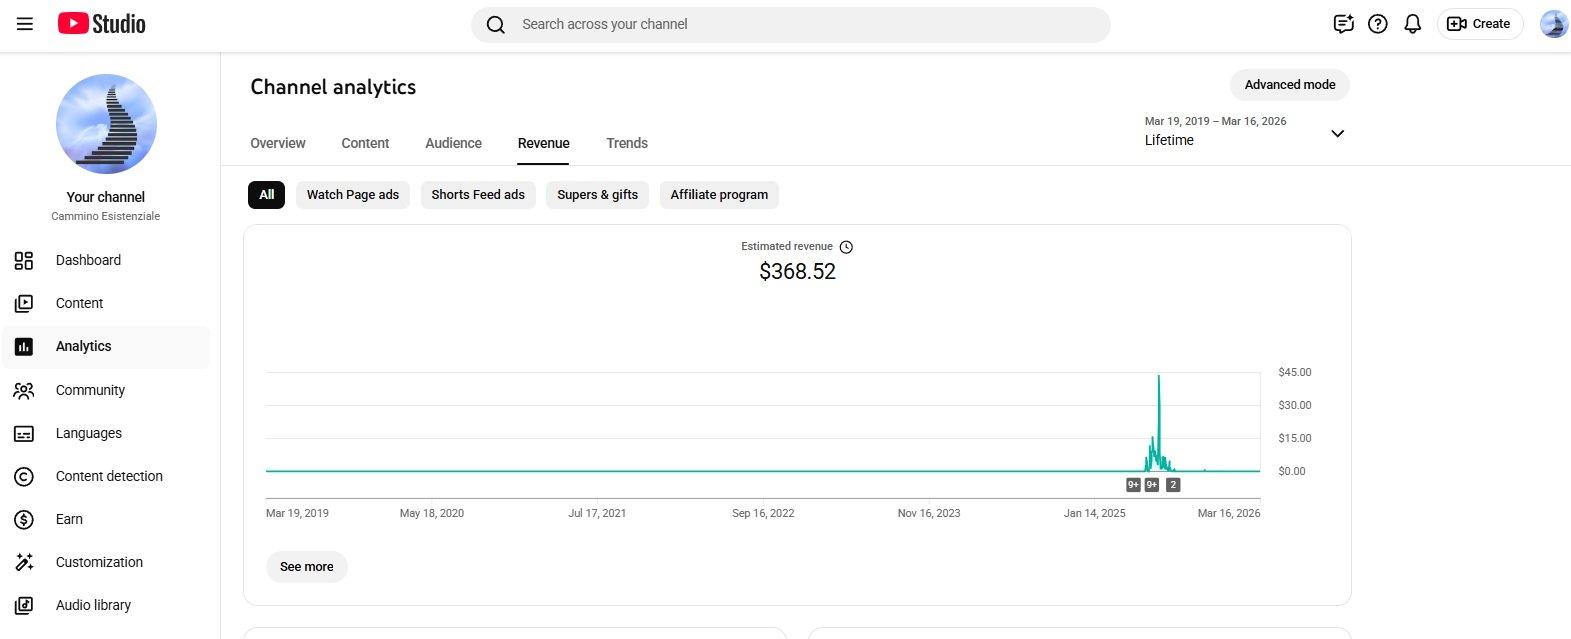Image resolution: width=1571 pixels, height=639 pixels.
Task: Expand the Lifetime date range dropdown
Action: click(1337, 133)
